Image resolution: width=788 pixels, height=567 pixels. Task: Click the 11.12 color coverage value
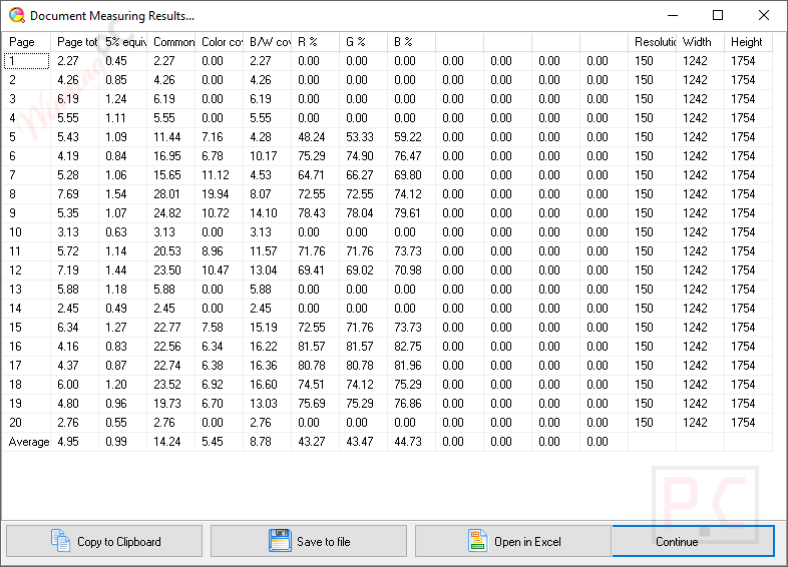pos(215,175)
